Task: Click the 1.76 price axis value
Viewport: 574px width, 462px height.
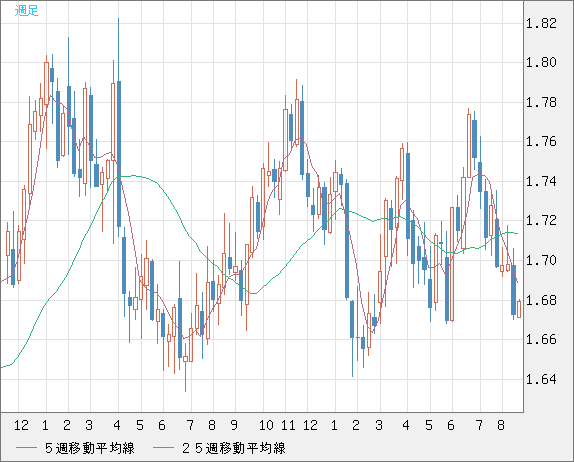Action: pos(541,141)
